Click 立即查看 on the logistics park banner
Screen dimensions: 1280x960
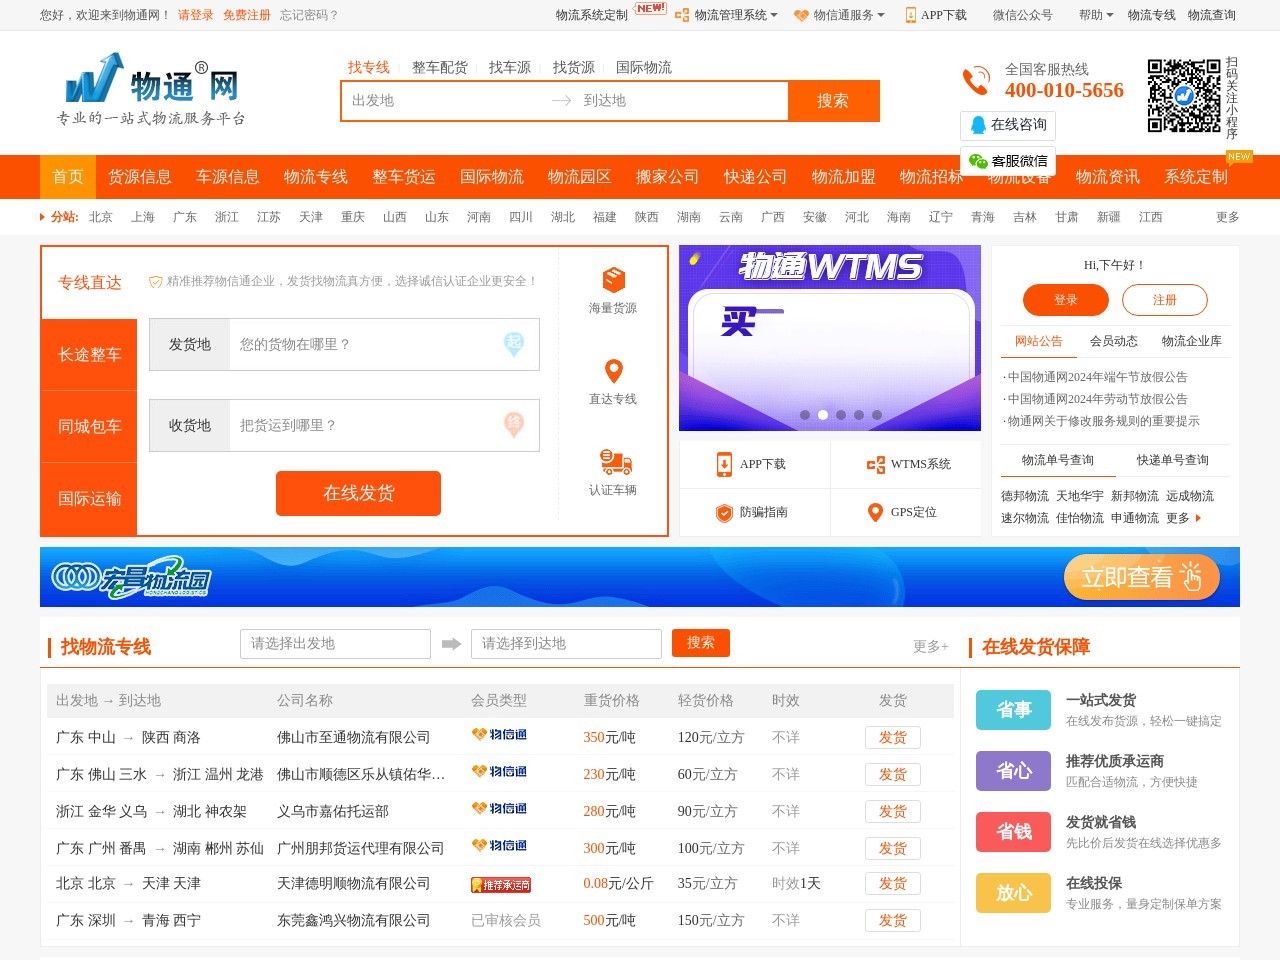pyautogui.click(x=1141, y=578)
